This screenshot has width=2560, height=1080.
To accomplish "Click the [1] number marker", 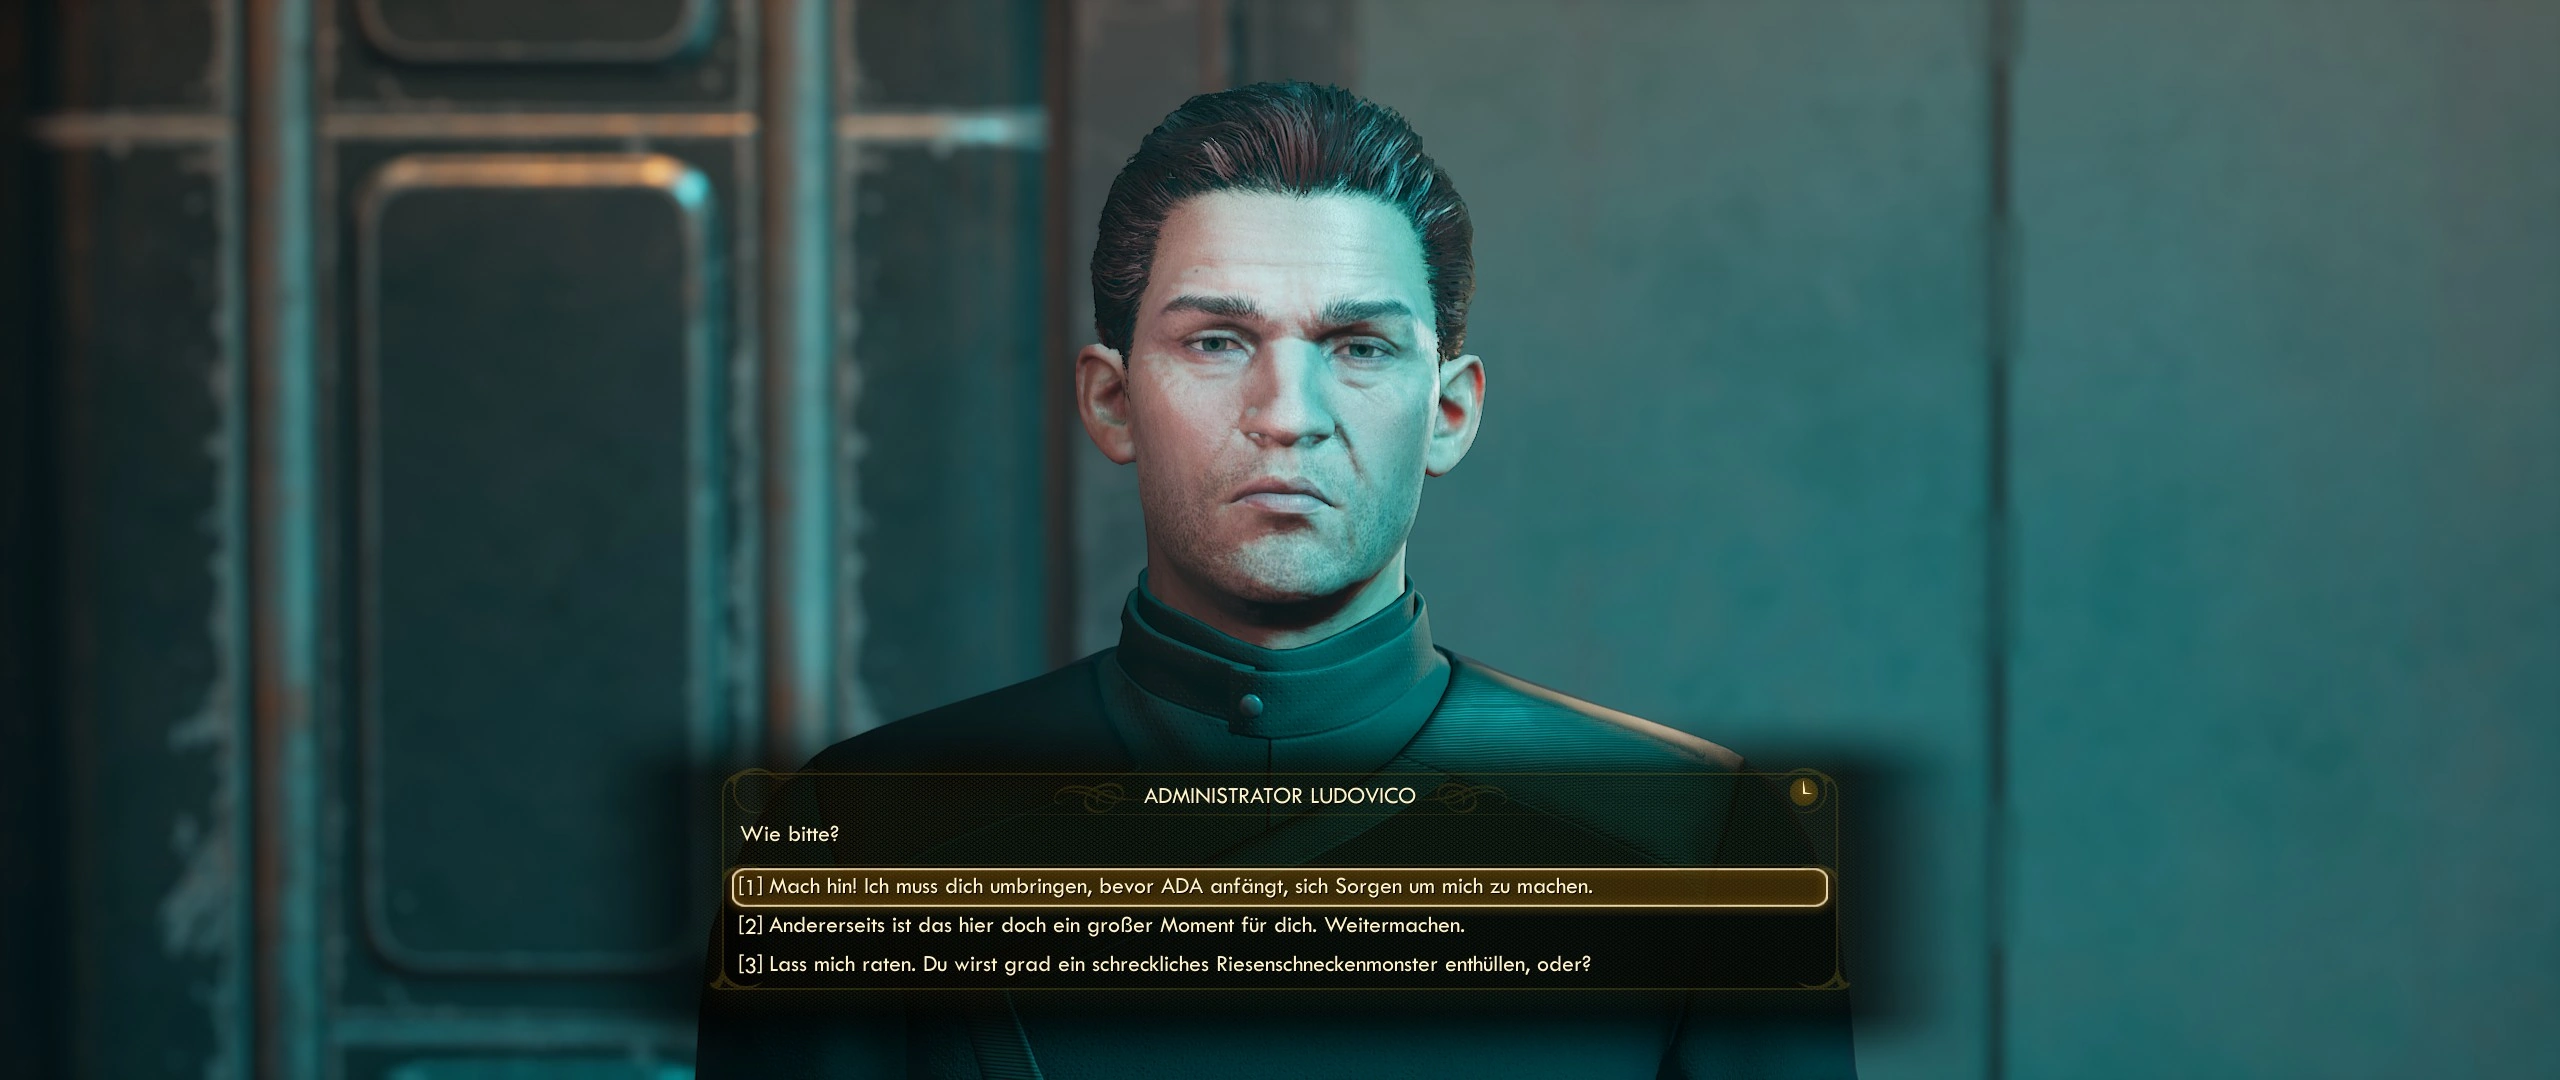I will click(x=750, y=886).
